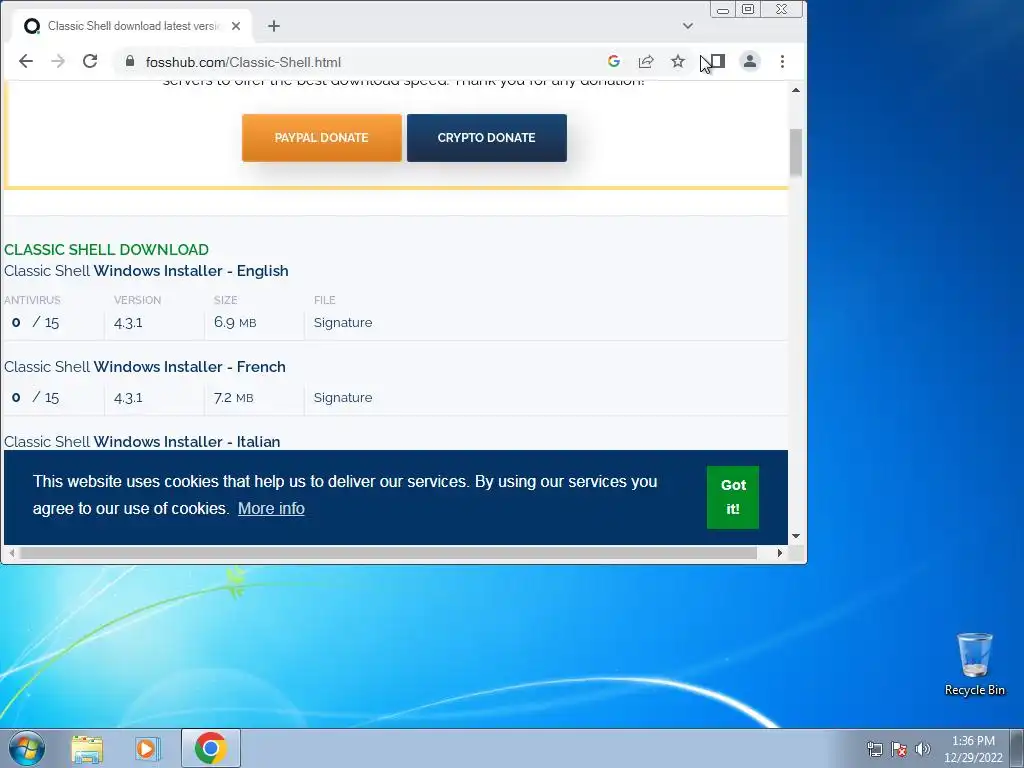
Task: Click the network tray icon
Action: (874, 749)
